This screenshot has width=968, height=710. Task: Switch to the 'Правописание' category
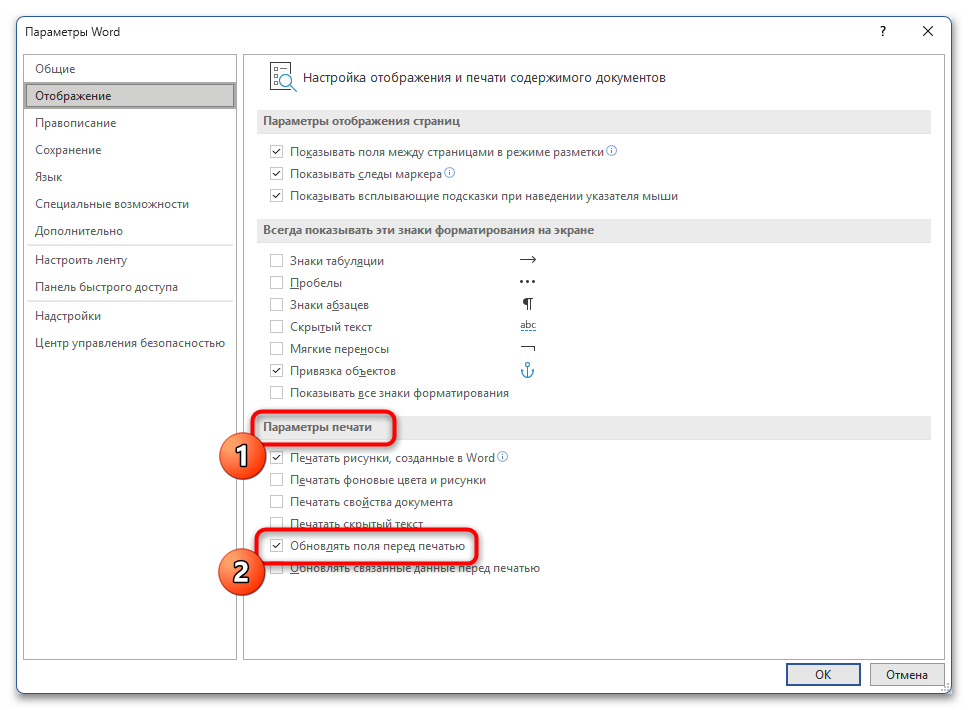(130, 123)
